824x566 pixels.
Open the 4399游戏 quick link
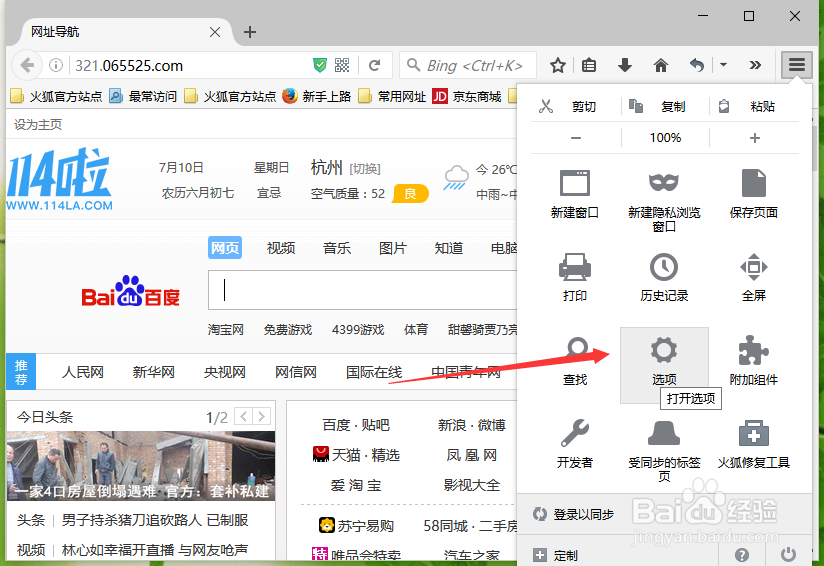click(358, 330)
